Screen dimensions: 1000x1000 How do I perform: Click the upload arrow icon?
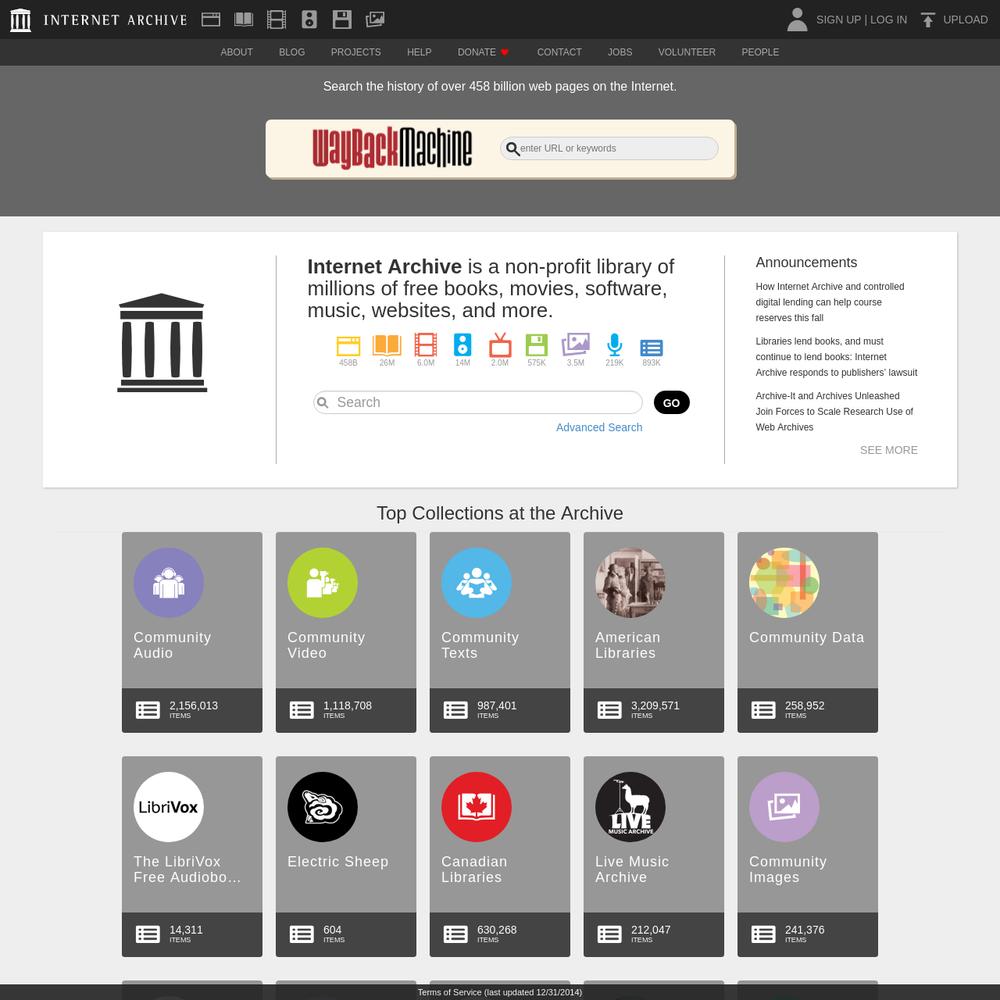(928, 20)
